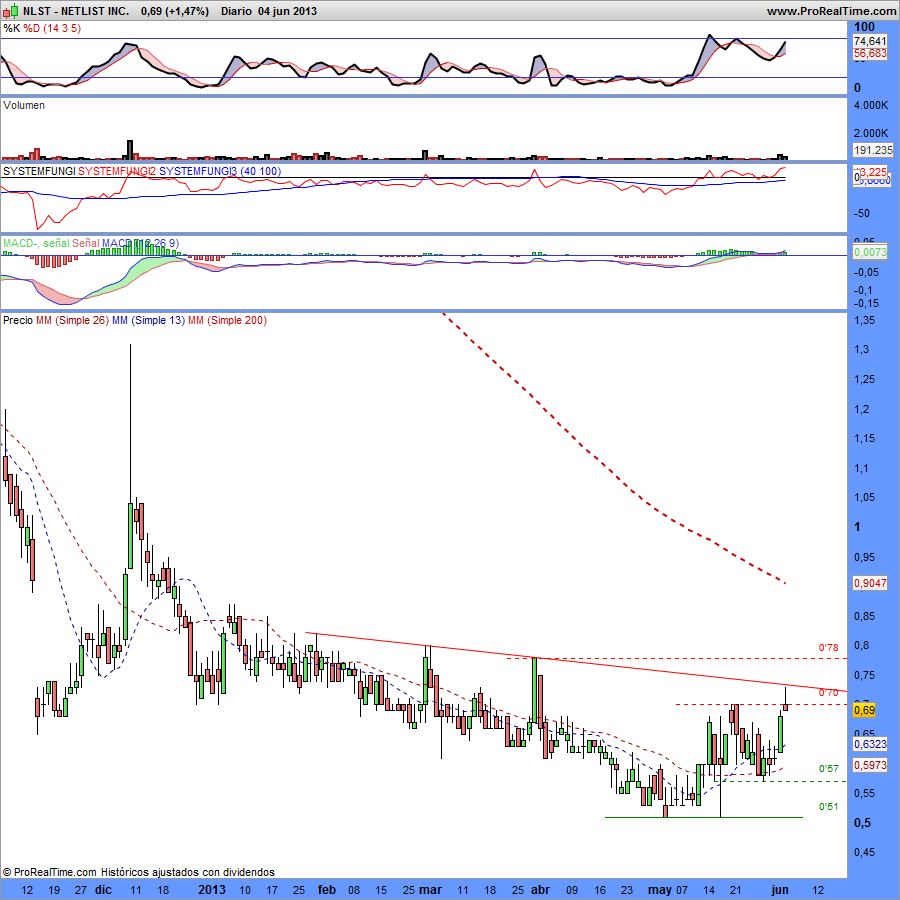Open the www.ProRealTime.com link
This screenshot has width=900, height=900.
point(832,11)
